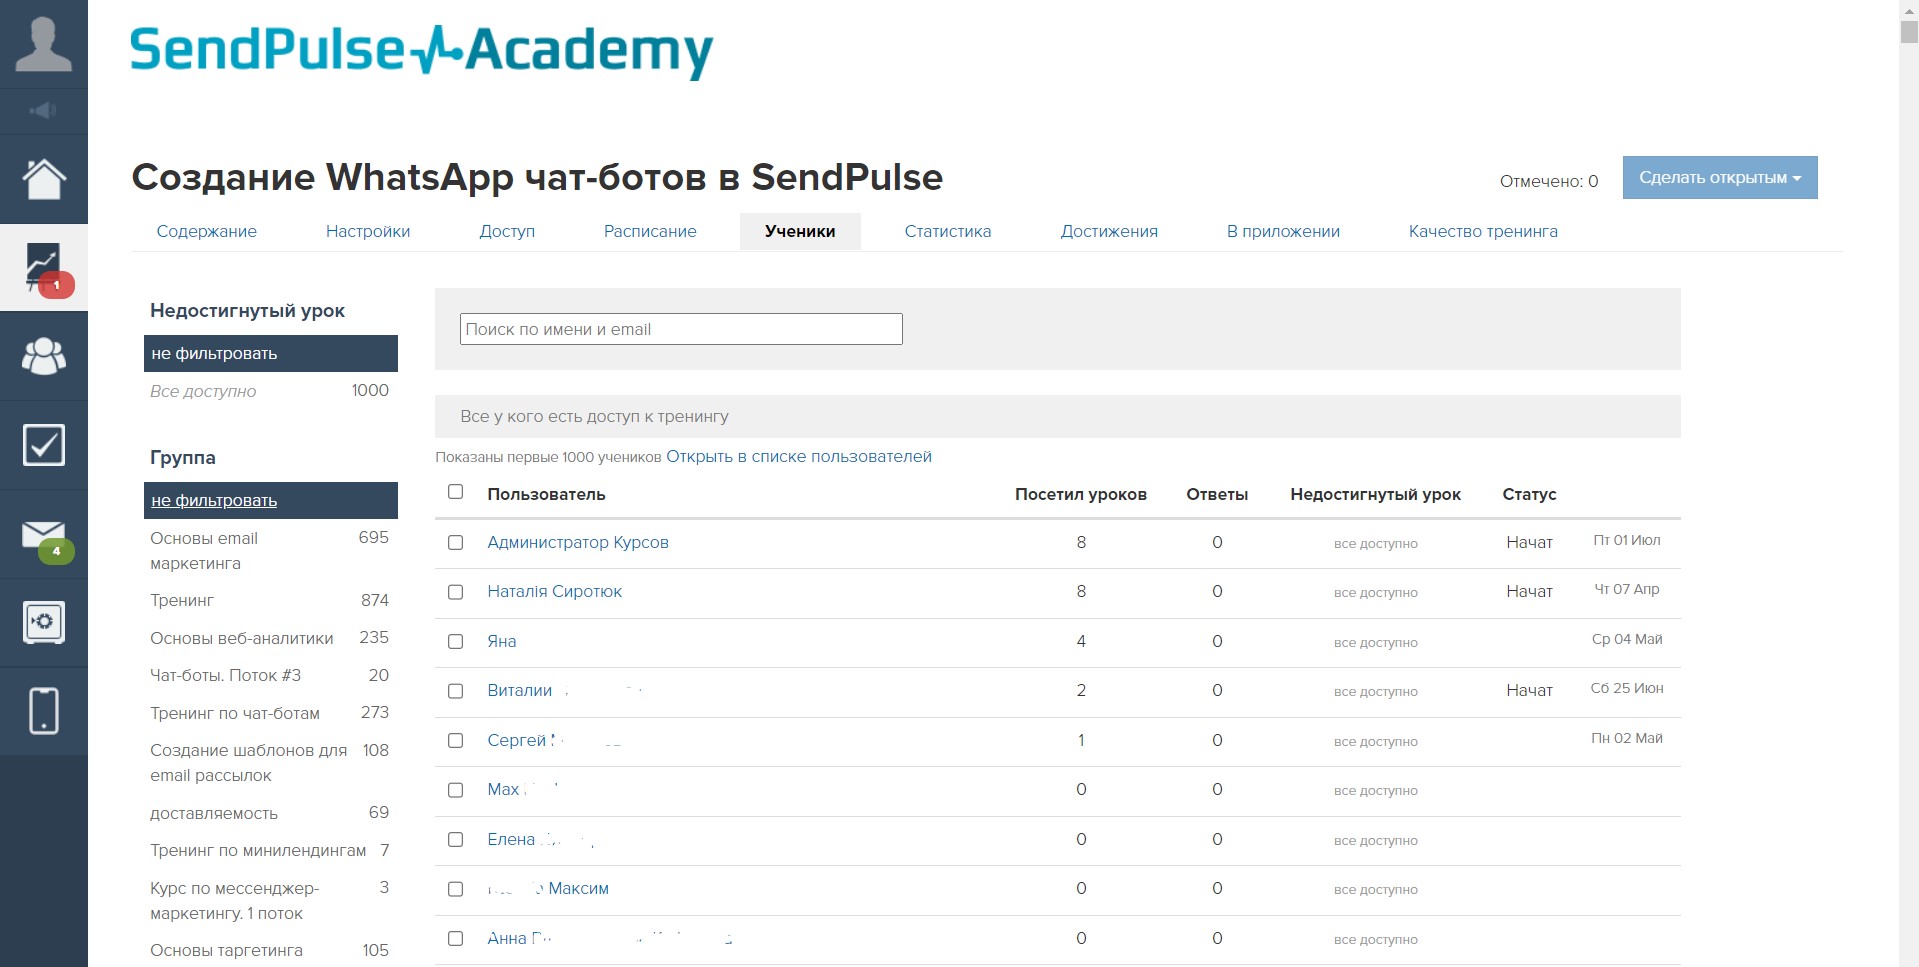This screenshot has width=1919, height=967.
Task: Open the Расписание tab
Action: tap(650, 231)
